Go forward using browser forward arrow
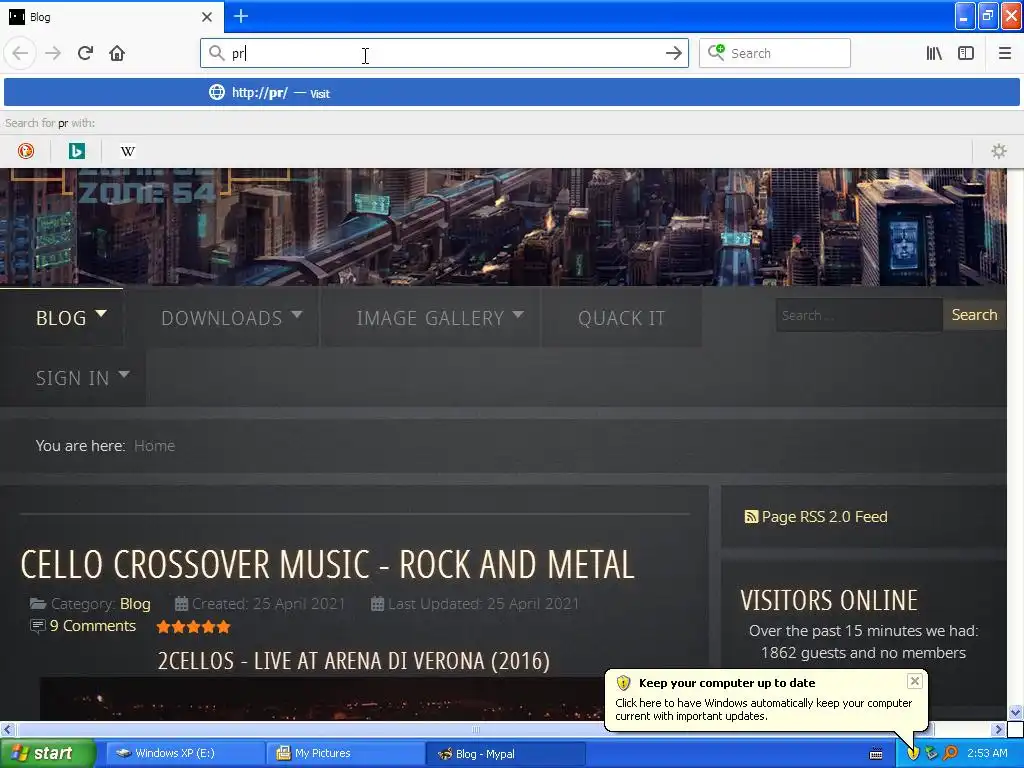1024x768 pixels. click(53, 53)
